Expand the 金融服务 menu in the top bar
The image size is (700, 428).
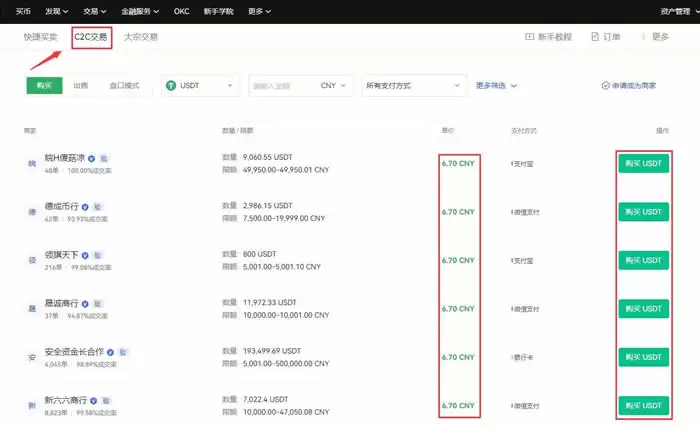click(140, 11)
